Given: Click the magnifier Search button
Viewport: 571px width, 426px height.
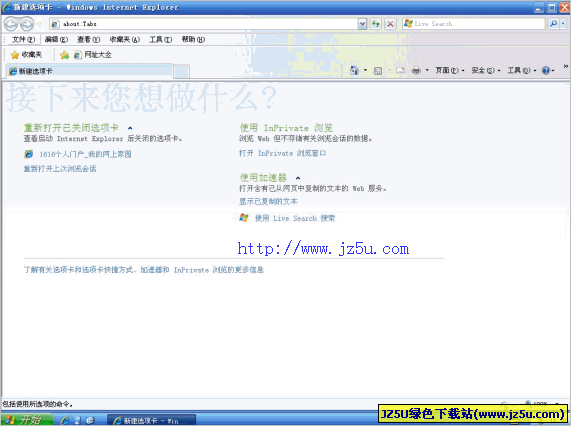Looking at the screenshot, I should tap(554, 24).
